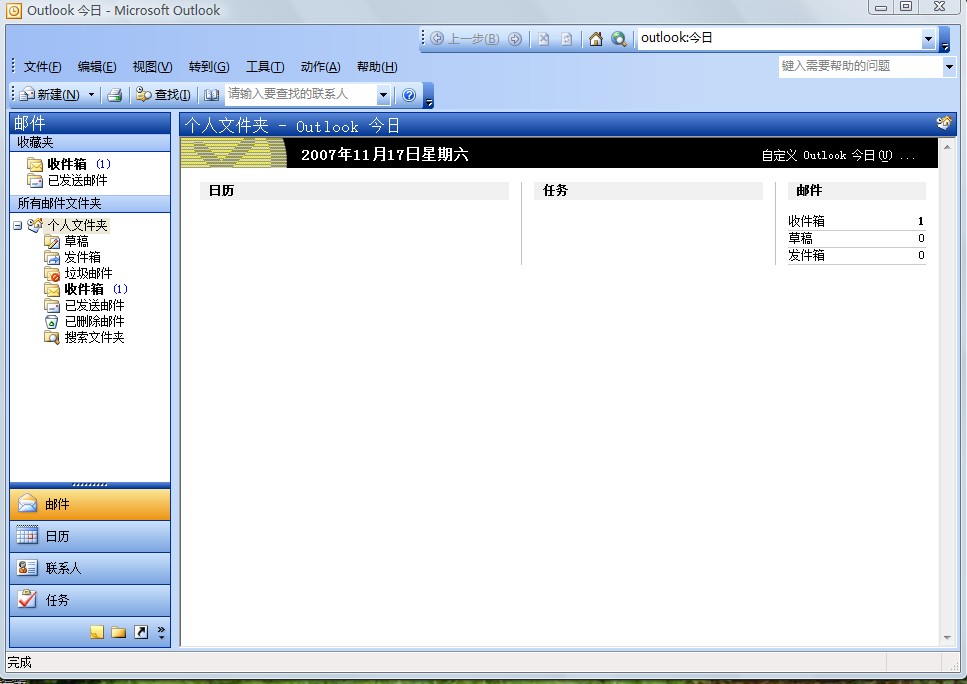Click 发件箱 in mail summary

(806, 255)
